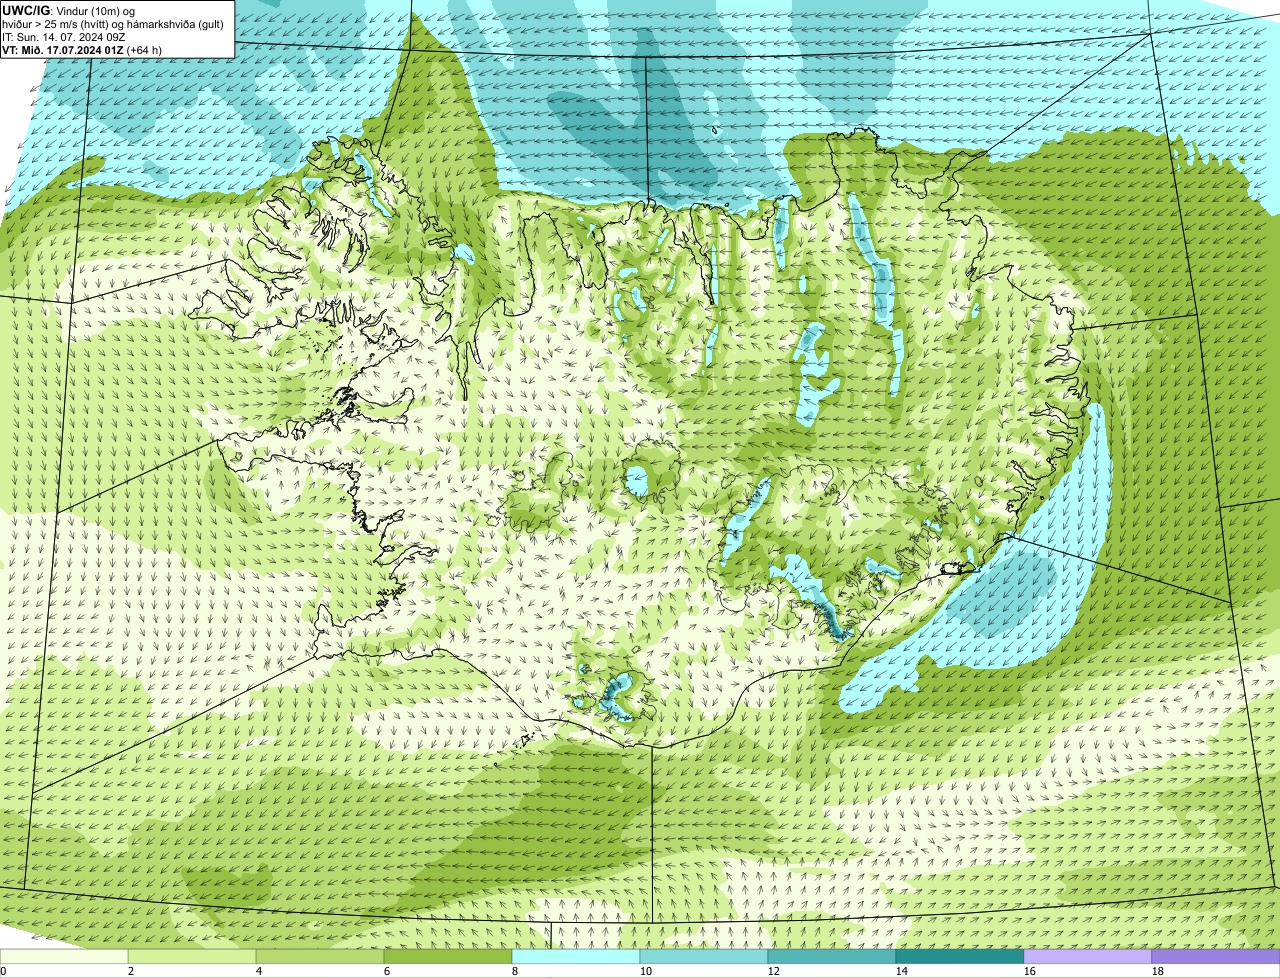
Task: Click the '16' label on the legend scale
Action: (1030, 971)
